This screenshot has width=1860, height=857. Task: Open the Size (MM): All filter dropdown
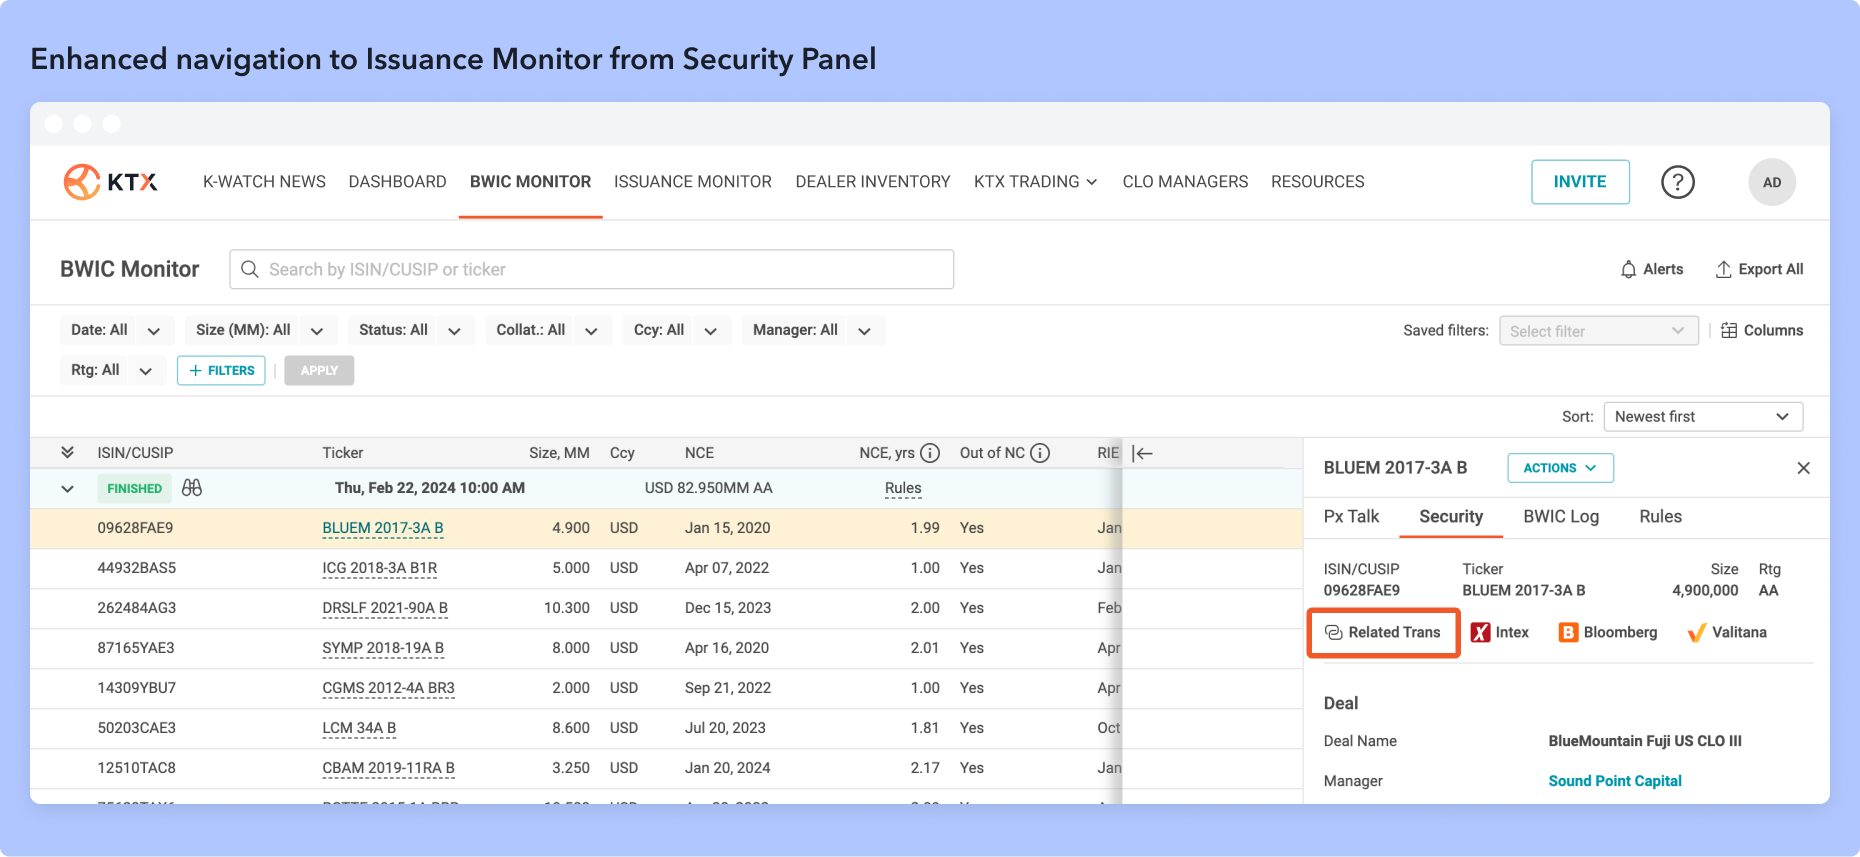[260, 330]
